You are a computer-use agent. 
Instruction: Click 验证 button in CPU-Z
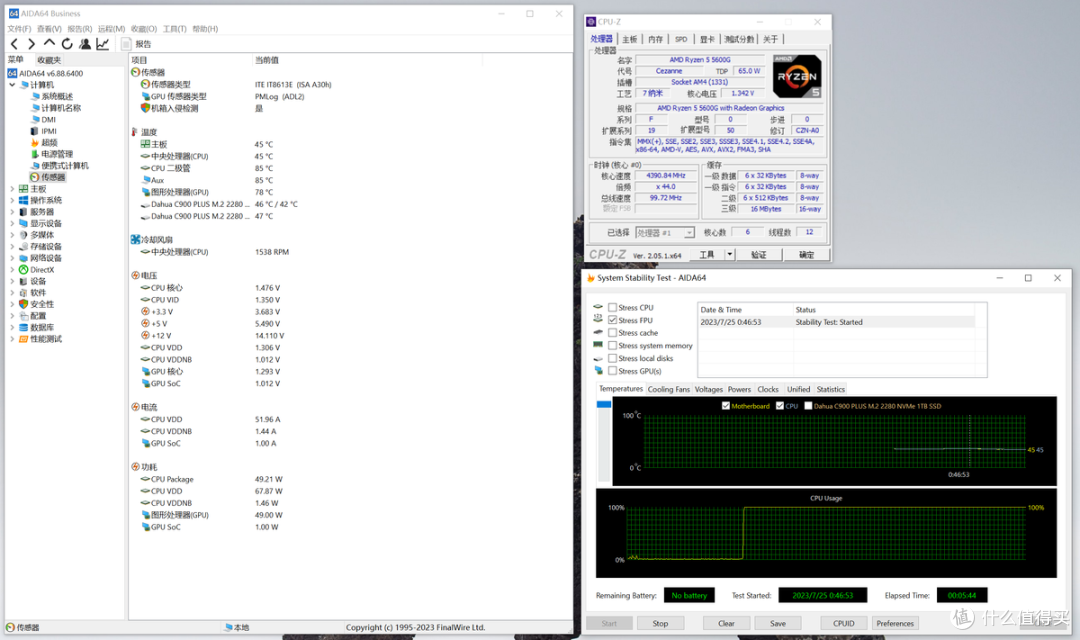tap(758, 255)
